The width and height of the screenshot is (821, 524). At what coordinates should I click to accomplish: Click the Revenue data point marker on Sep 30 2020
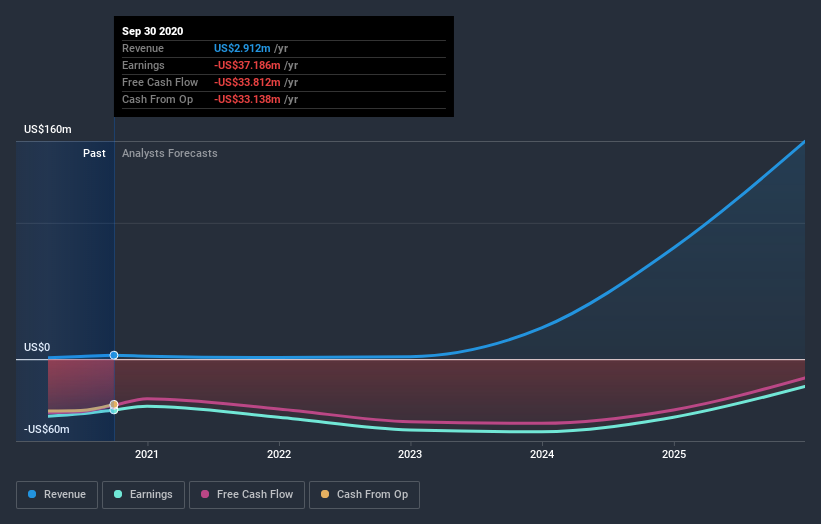click(x=114, y=355)
